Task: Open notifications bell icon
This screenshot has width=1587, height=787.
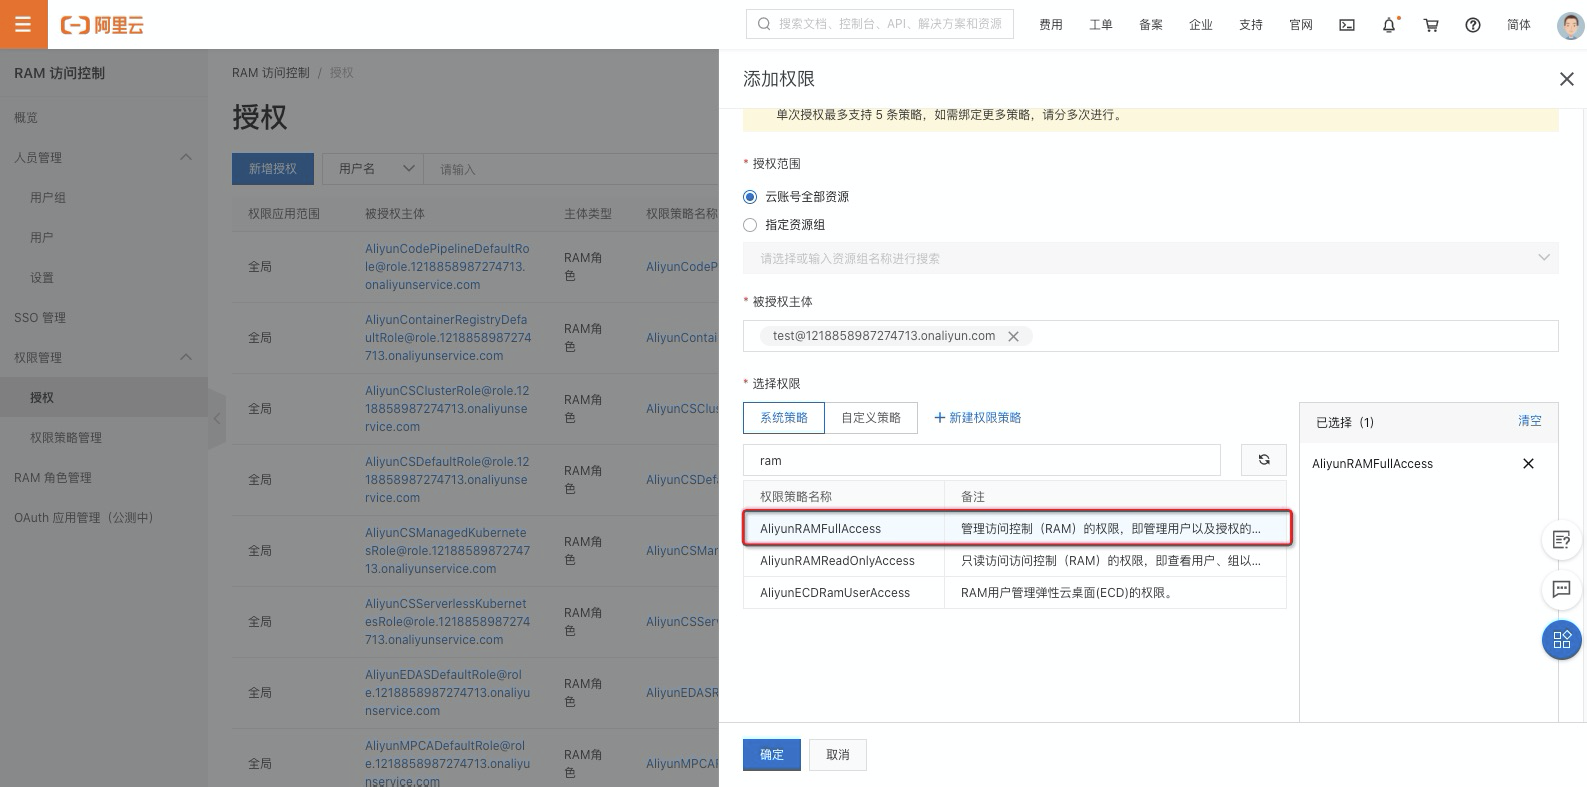Action: (1389, 25)
